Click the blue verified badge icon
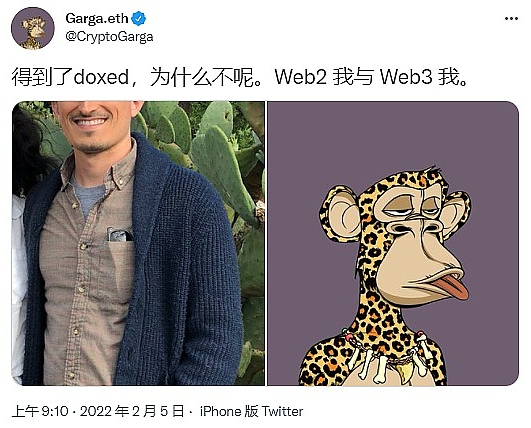The width and height of the screenshot is (531, 428). (139, 18)
